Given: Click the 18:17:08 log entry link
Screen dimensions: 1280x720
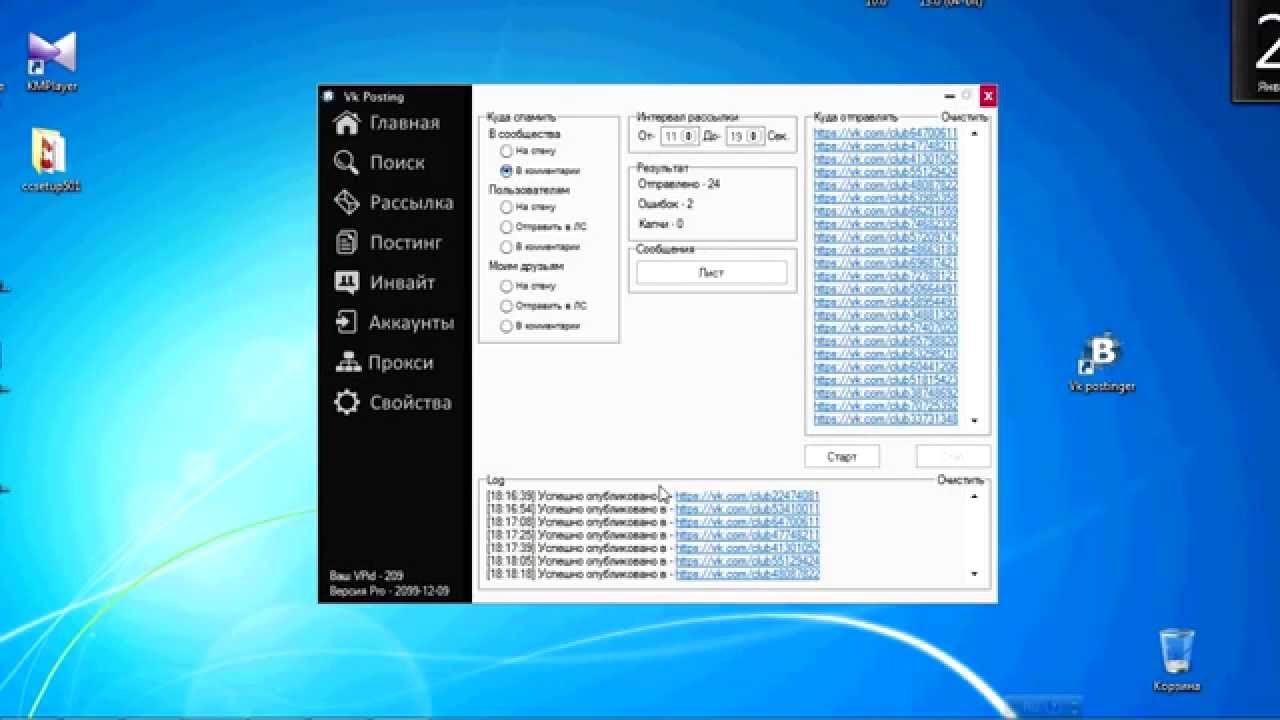Looking at the screenshot, I should (x=747, y=522).
